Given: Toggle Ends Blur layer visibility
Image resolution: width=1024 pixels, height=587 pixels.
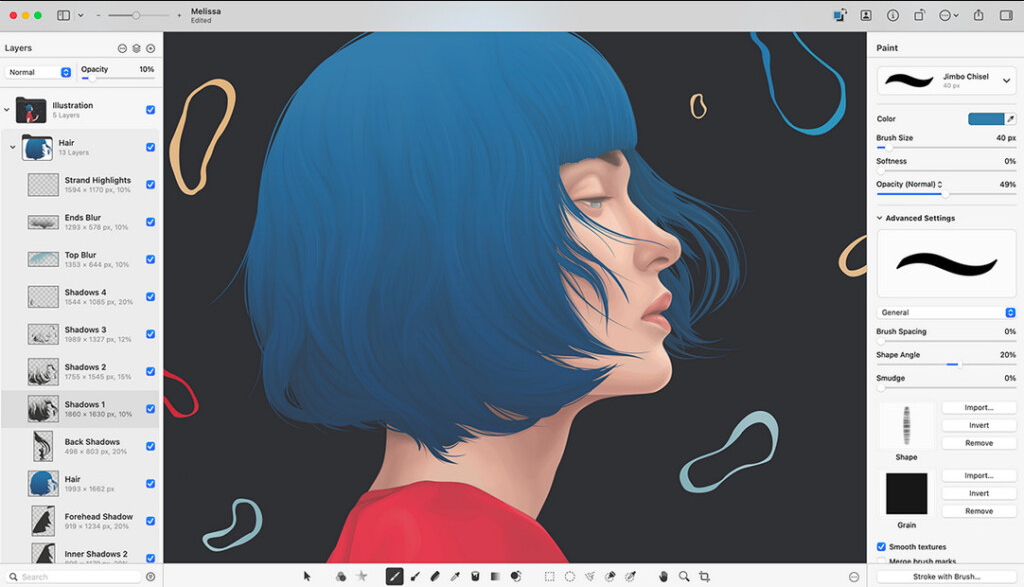Looking at the screenshot, I should 151,222.
